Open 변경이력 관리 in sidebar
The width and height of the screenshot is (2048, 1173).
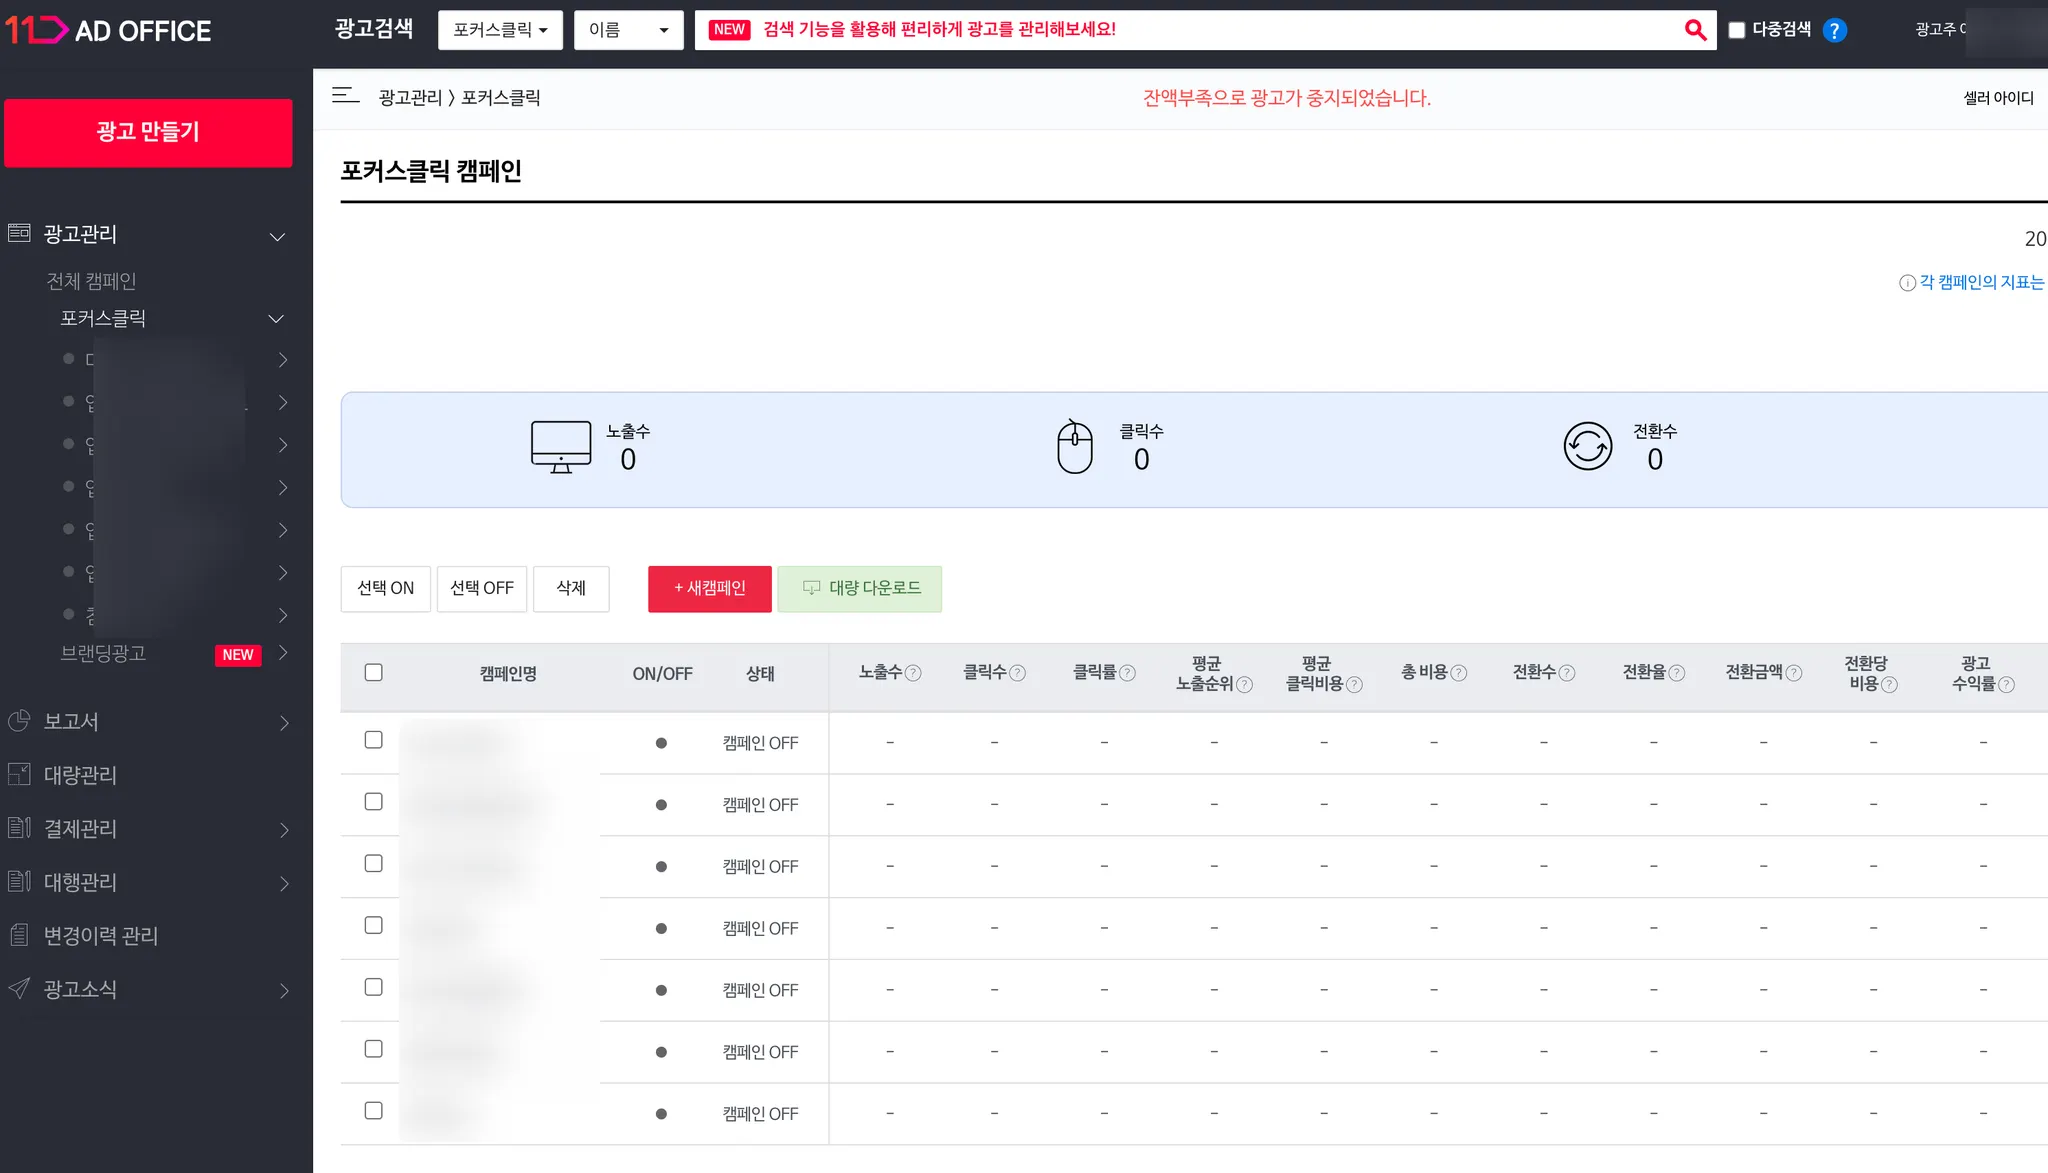pos(101,935)
